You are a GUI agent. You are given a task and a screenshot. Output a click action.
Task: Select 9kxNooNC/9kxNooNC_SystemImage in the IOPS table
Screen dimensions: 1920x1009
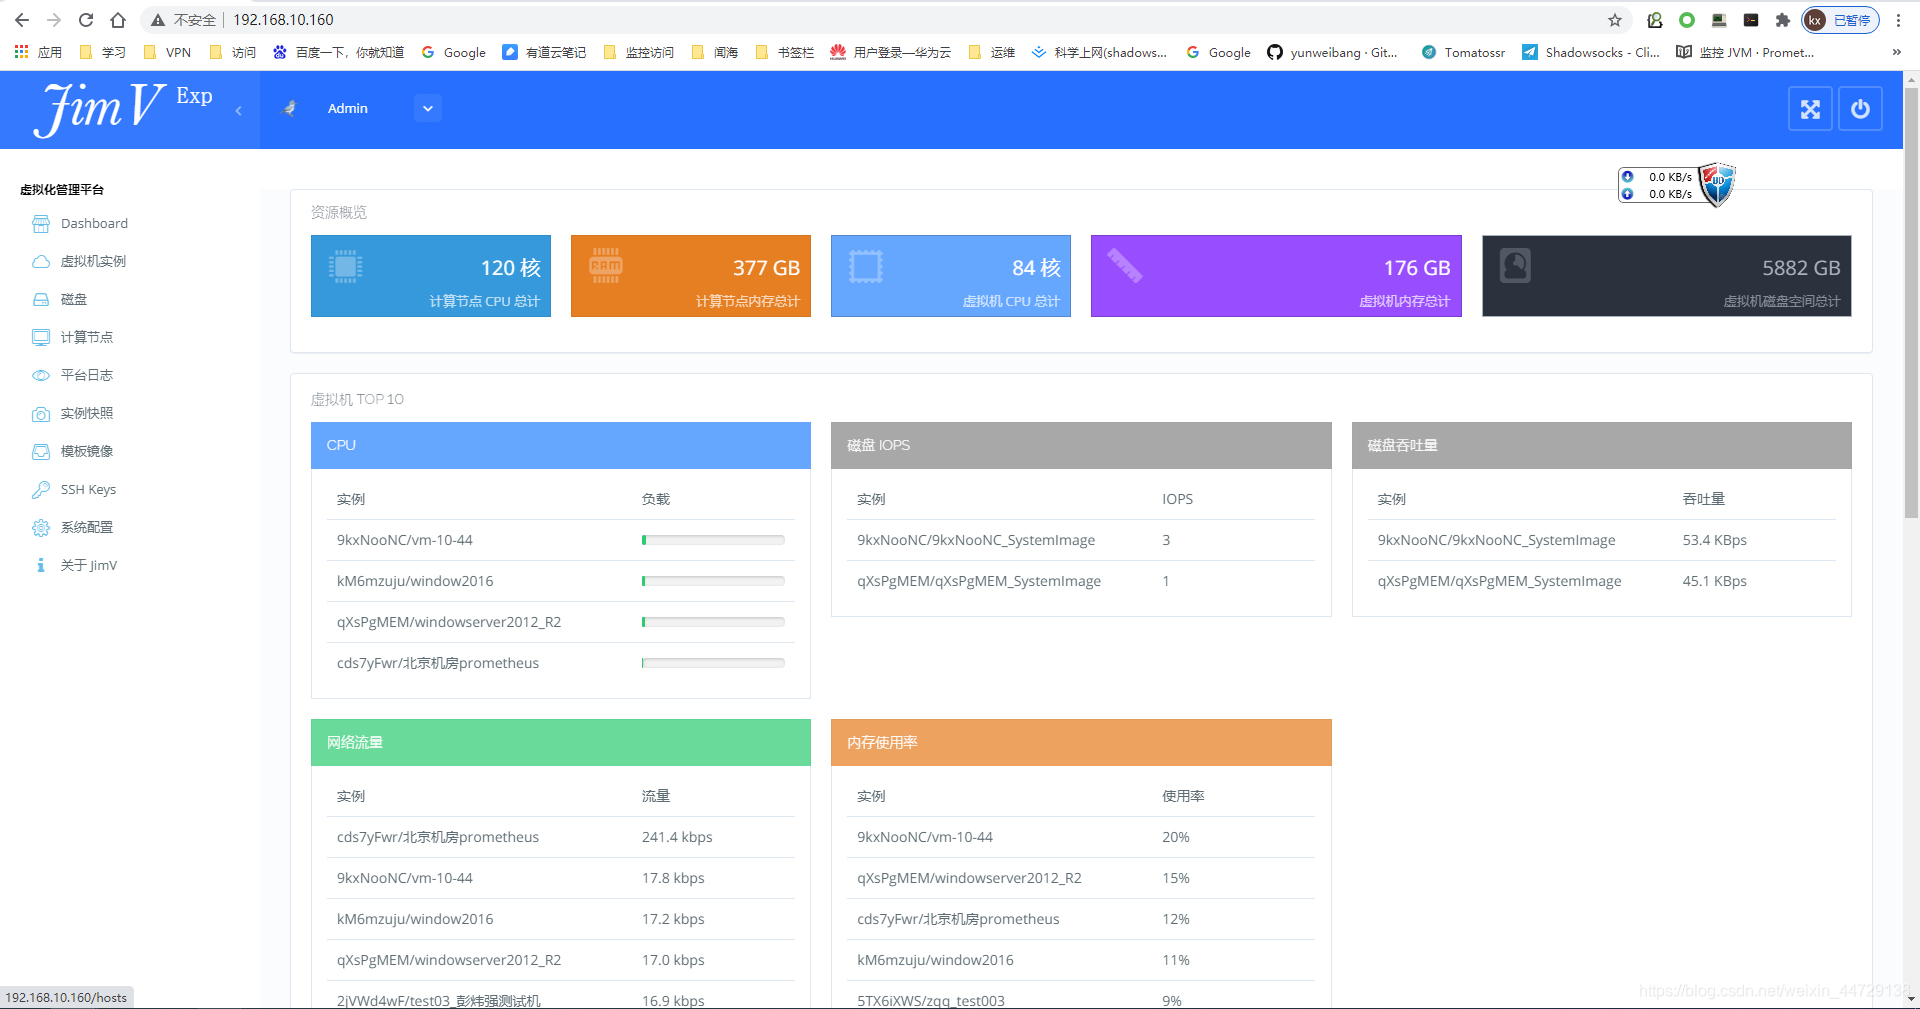976,540
